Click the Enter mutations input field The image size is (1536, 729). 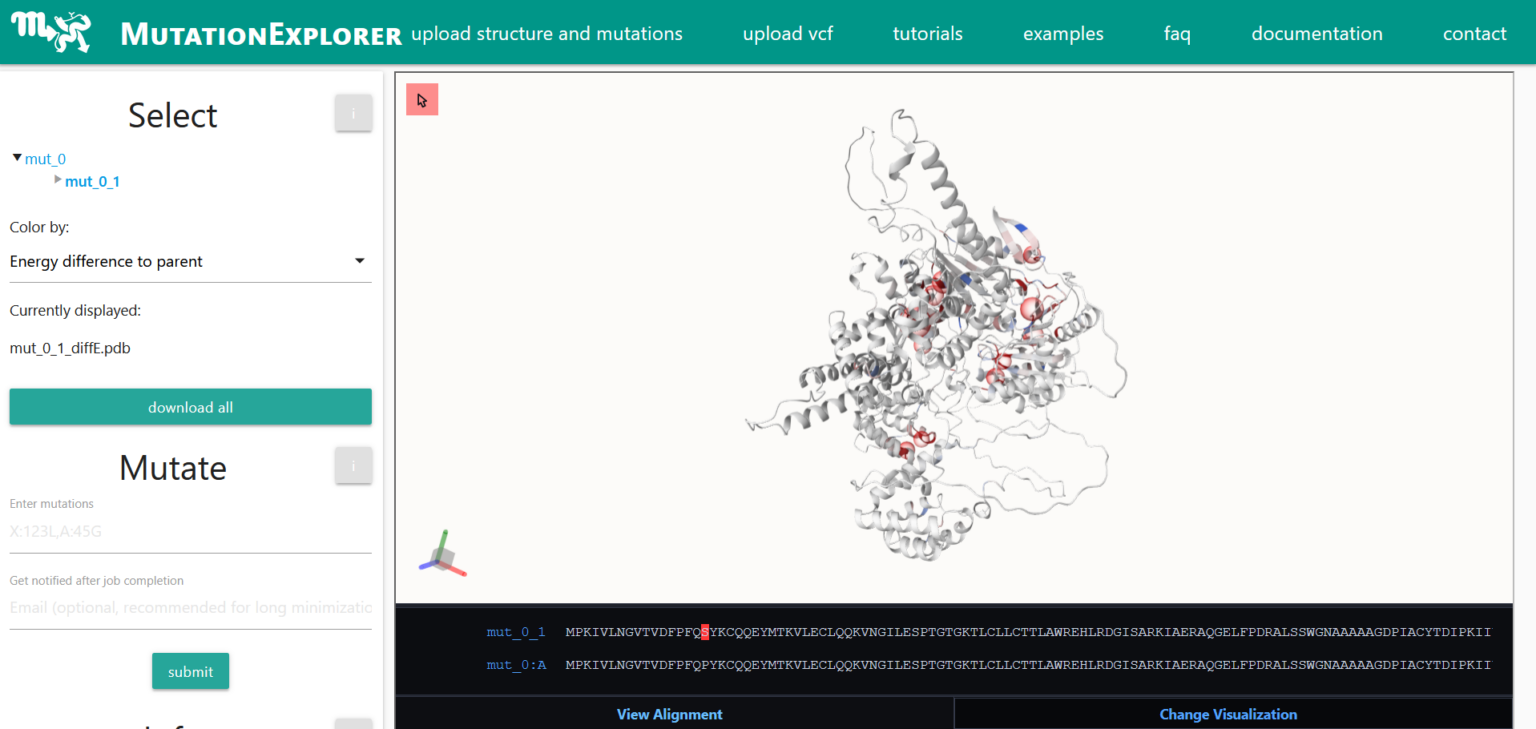pos(190,530)
